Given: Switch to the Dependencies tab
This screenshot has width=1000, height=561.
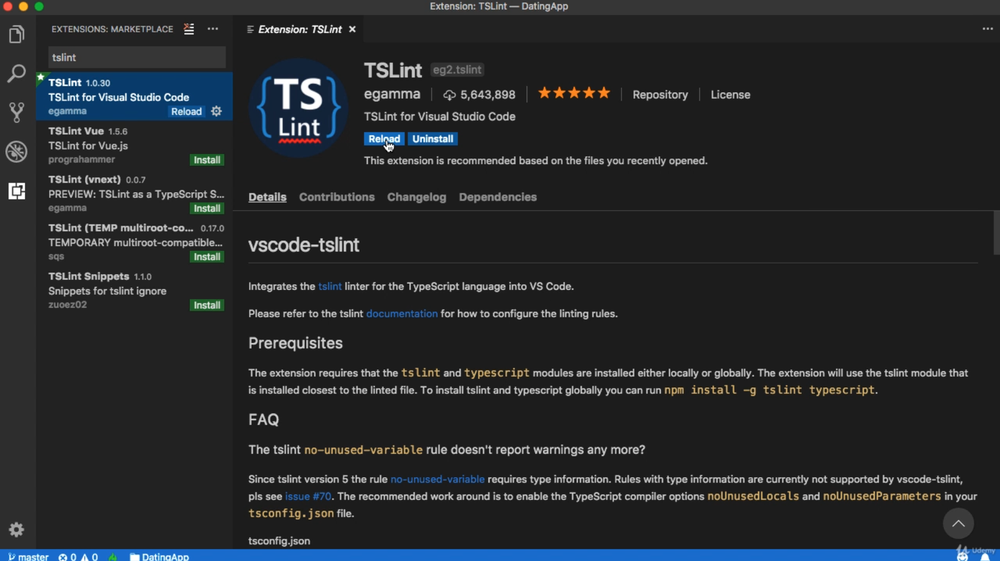Looking at the screenshot, I should [x=497, y=197].
